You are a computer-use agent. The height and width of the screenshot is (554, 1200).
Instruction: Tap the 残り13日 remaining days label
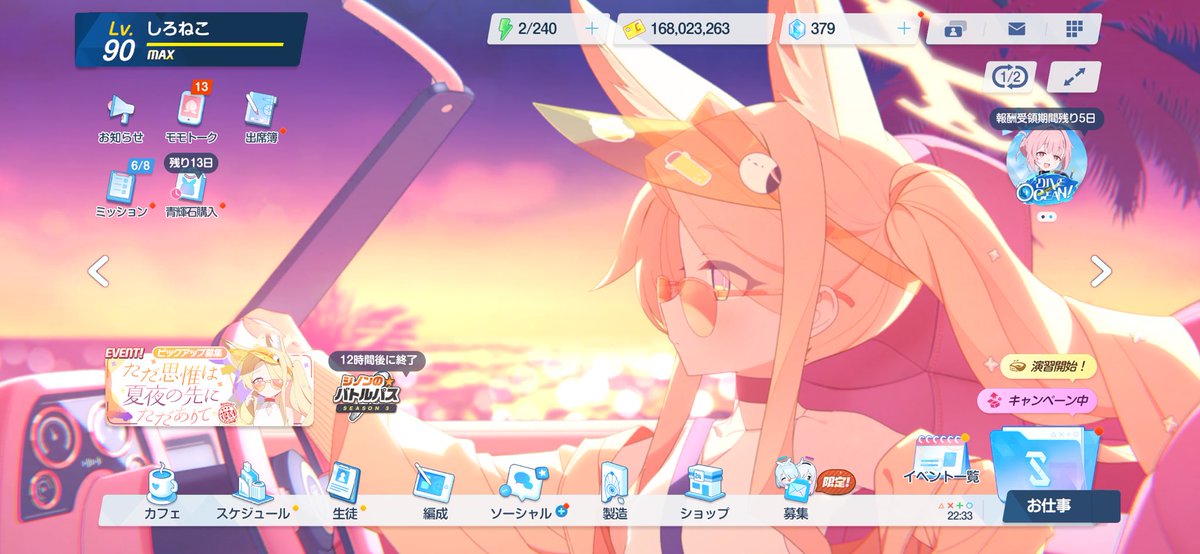point(191,162)
